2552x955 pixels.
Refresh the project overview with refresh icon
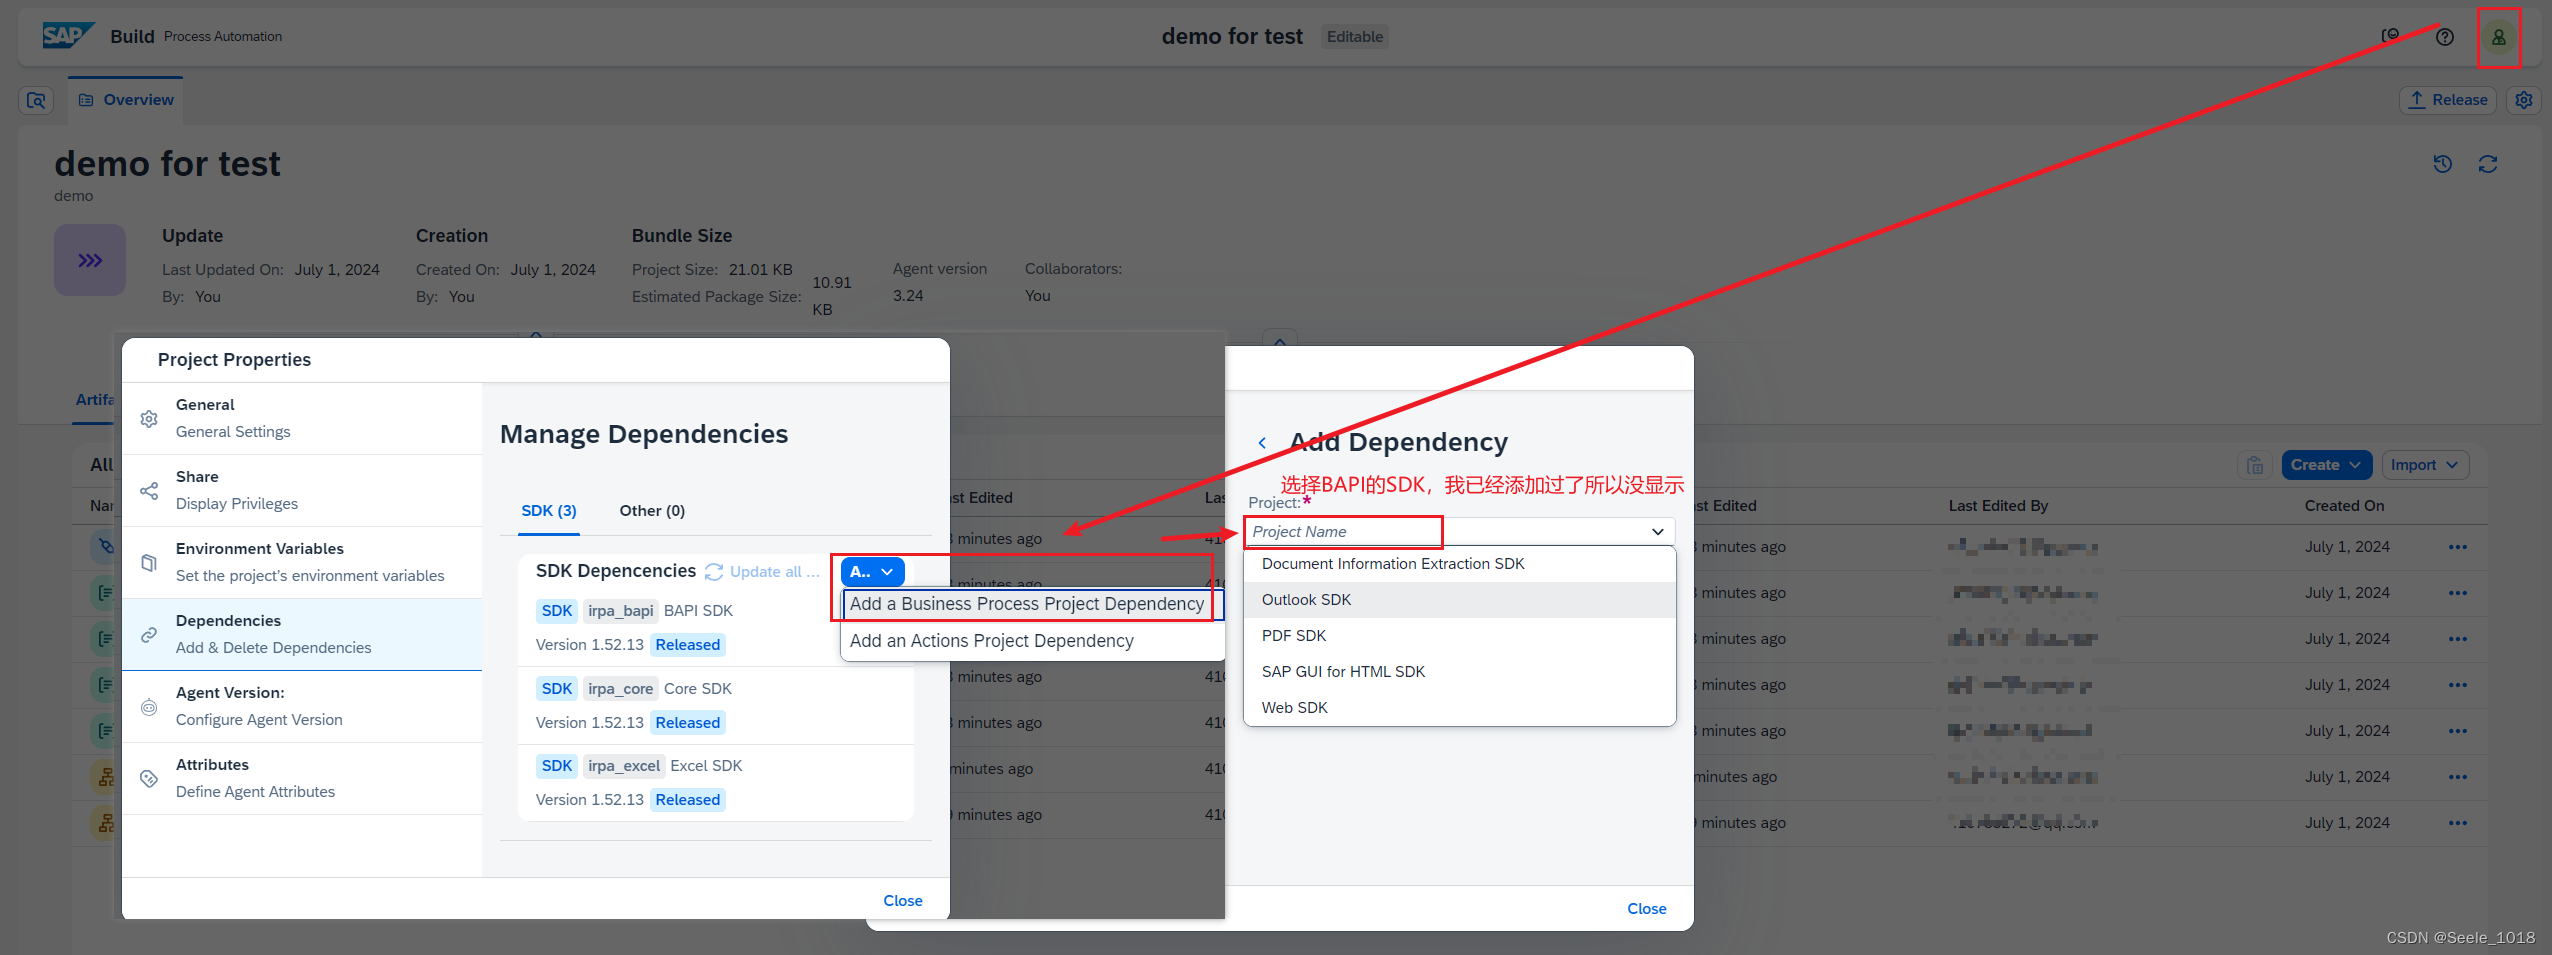click(x=2488, y=164)
